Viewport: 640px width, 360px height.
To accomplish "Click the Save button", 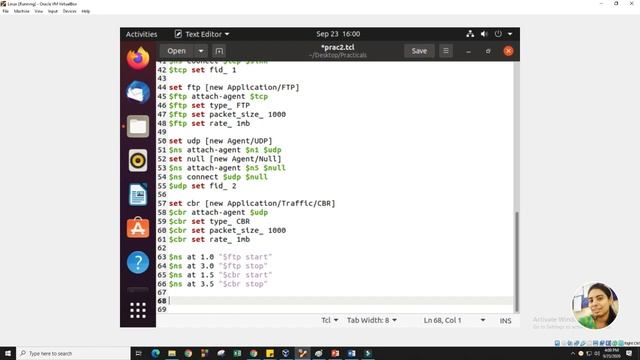I will 419,51.
